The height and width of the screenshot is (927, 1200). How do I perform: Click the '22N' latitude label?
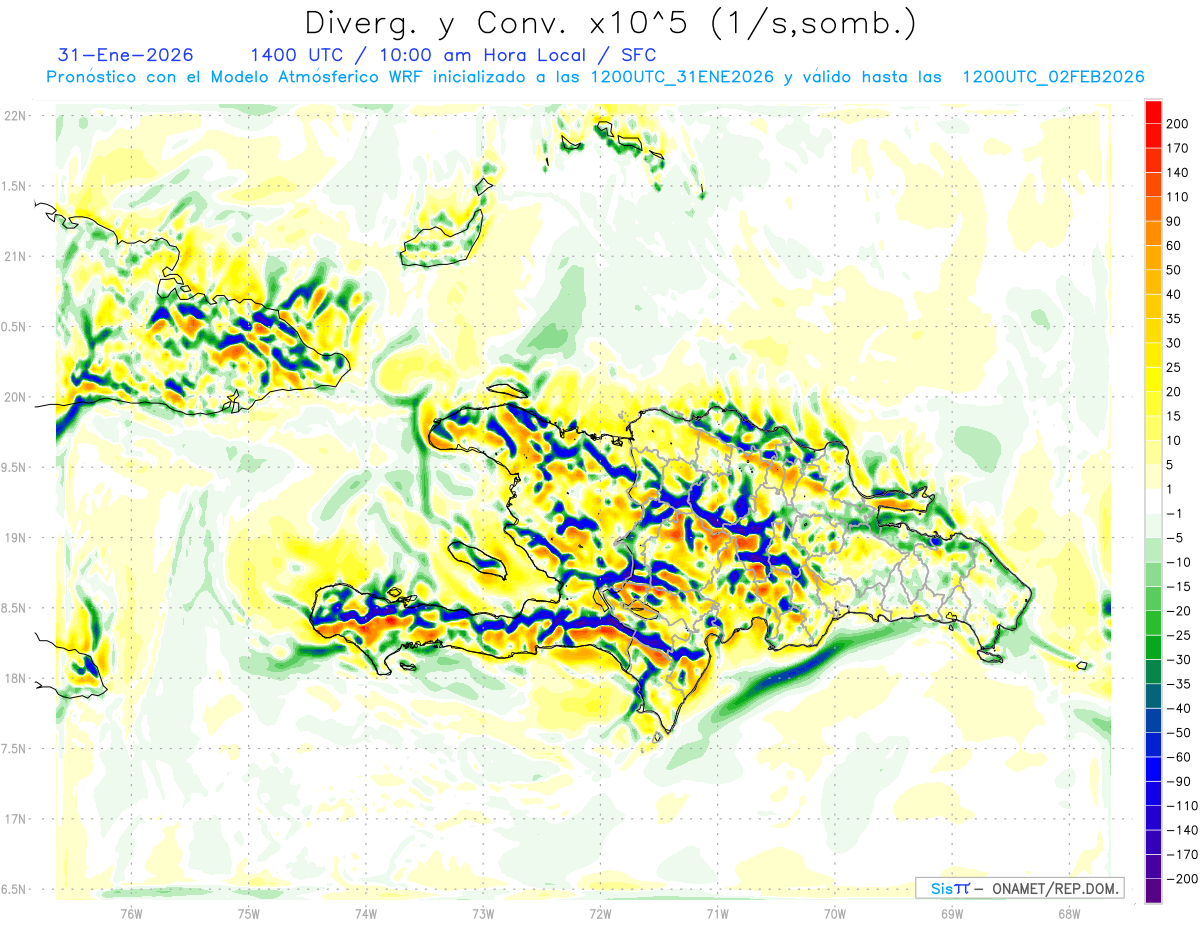pyautogui.click(x=15, y=116)
